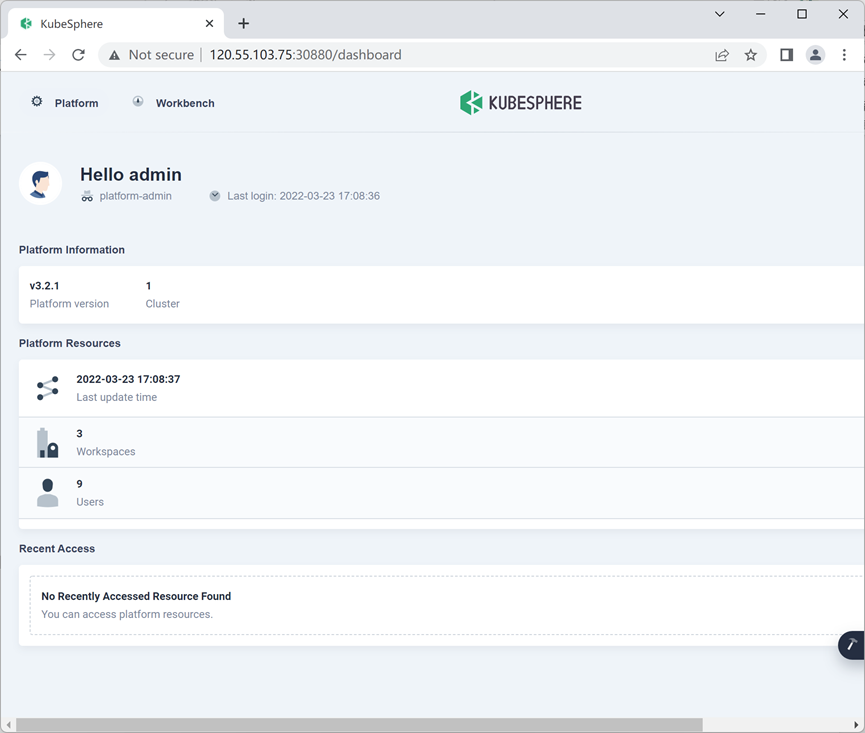The width and height of the screenshot is (865, 733).
Task: Click the 'Hello admin' heading
Action: tap(131, 174)
